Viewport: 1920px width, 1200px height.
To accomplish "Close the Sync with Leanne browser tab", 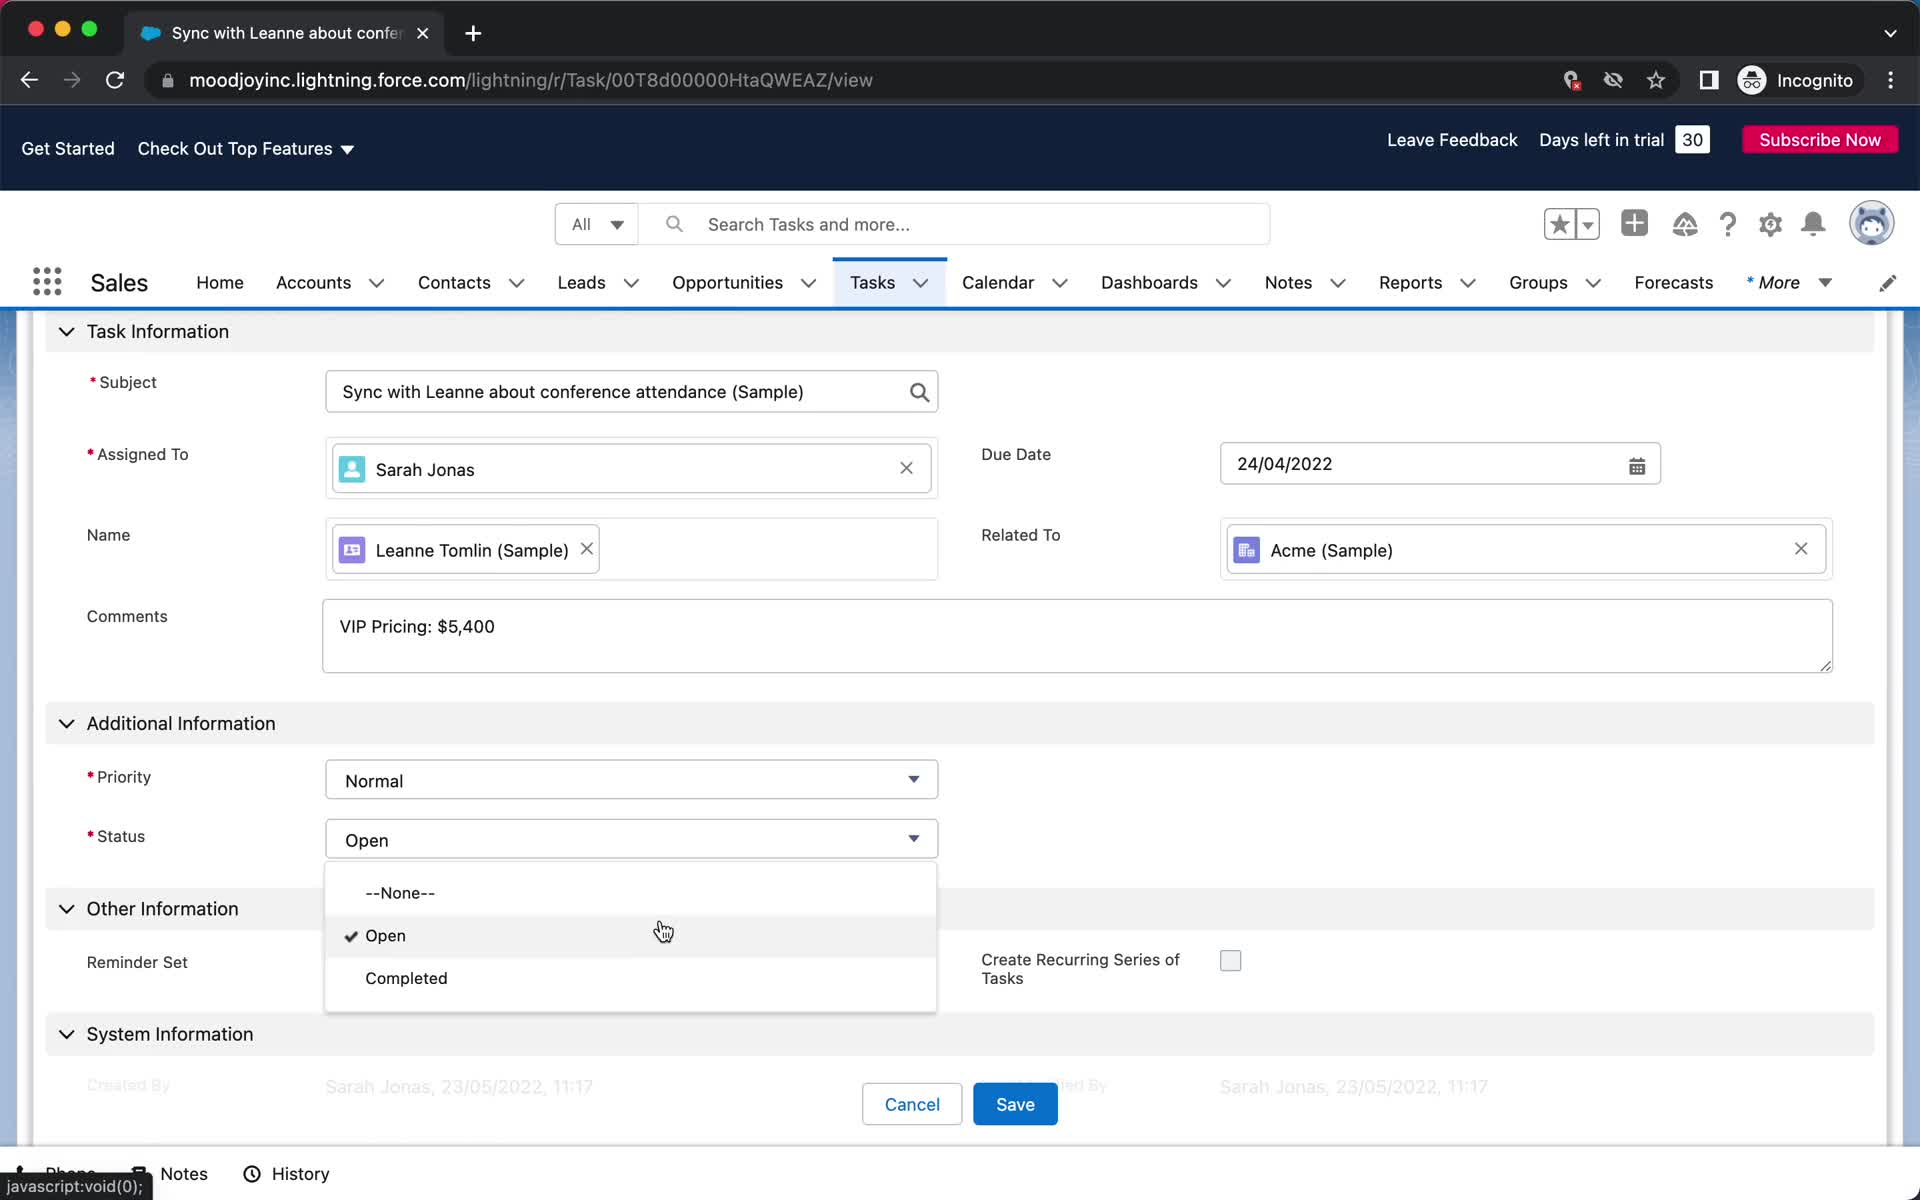I will [x=423, y=33].
